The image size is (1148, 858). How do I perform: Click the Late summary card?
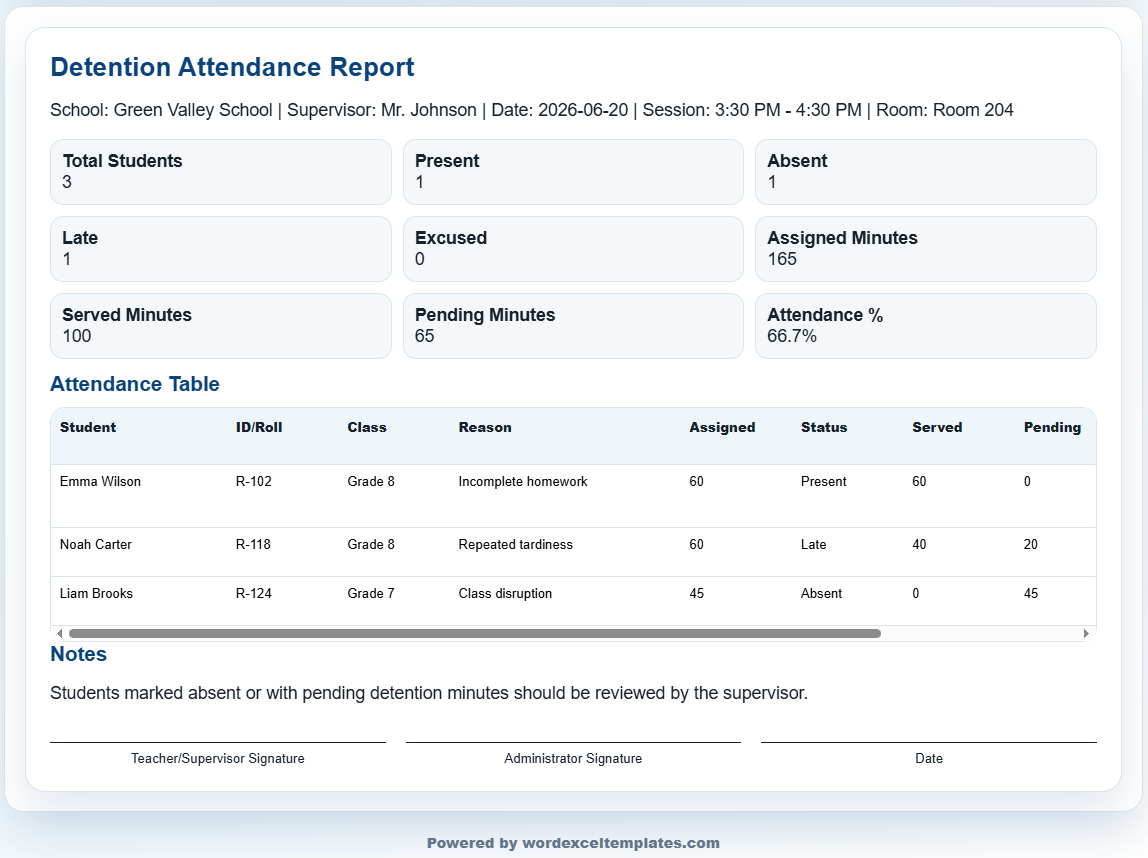221,249
